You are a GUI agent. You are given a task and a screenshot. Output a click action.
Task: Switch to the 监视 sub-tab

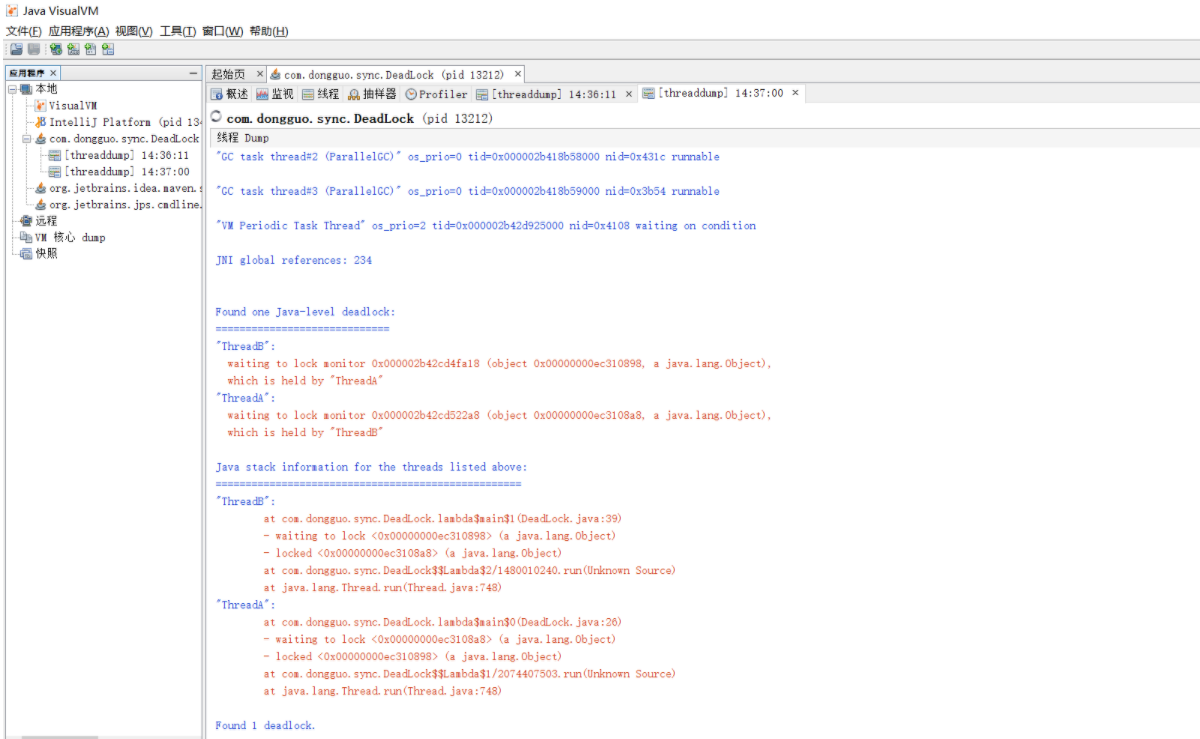click(x=275, y=94)
